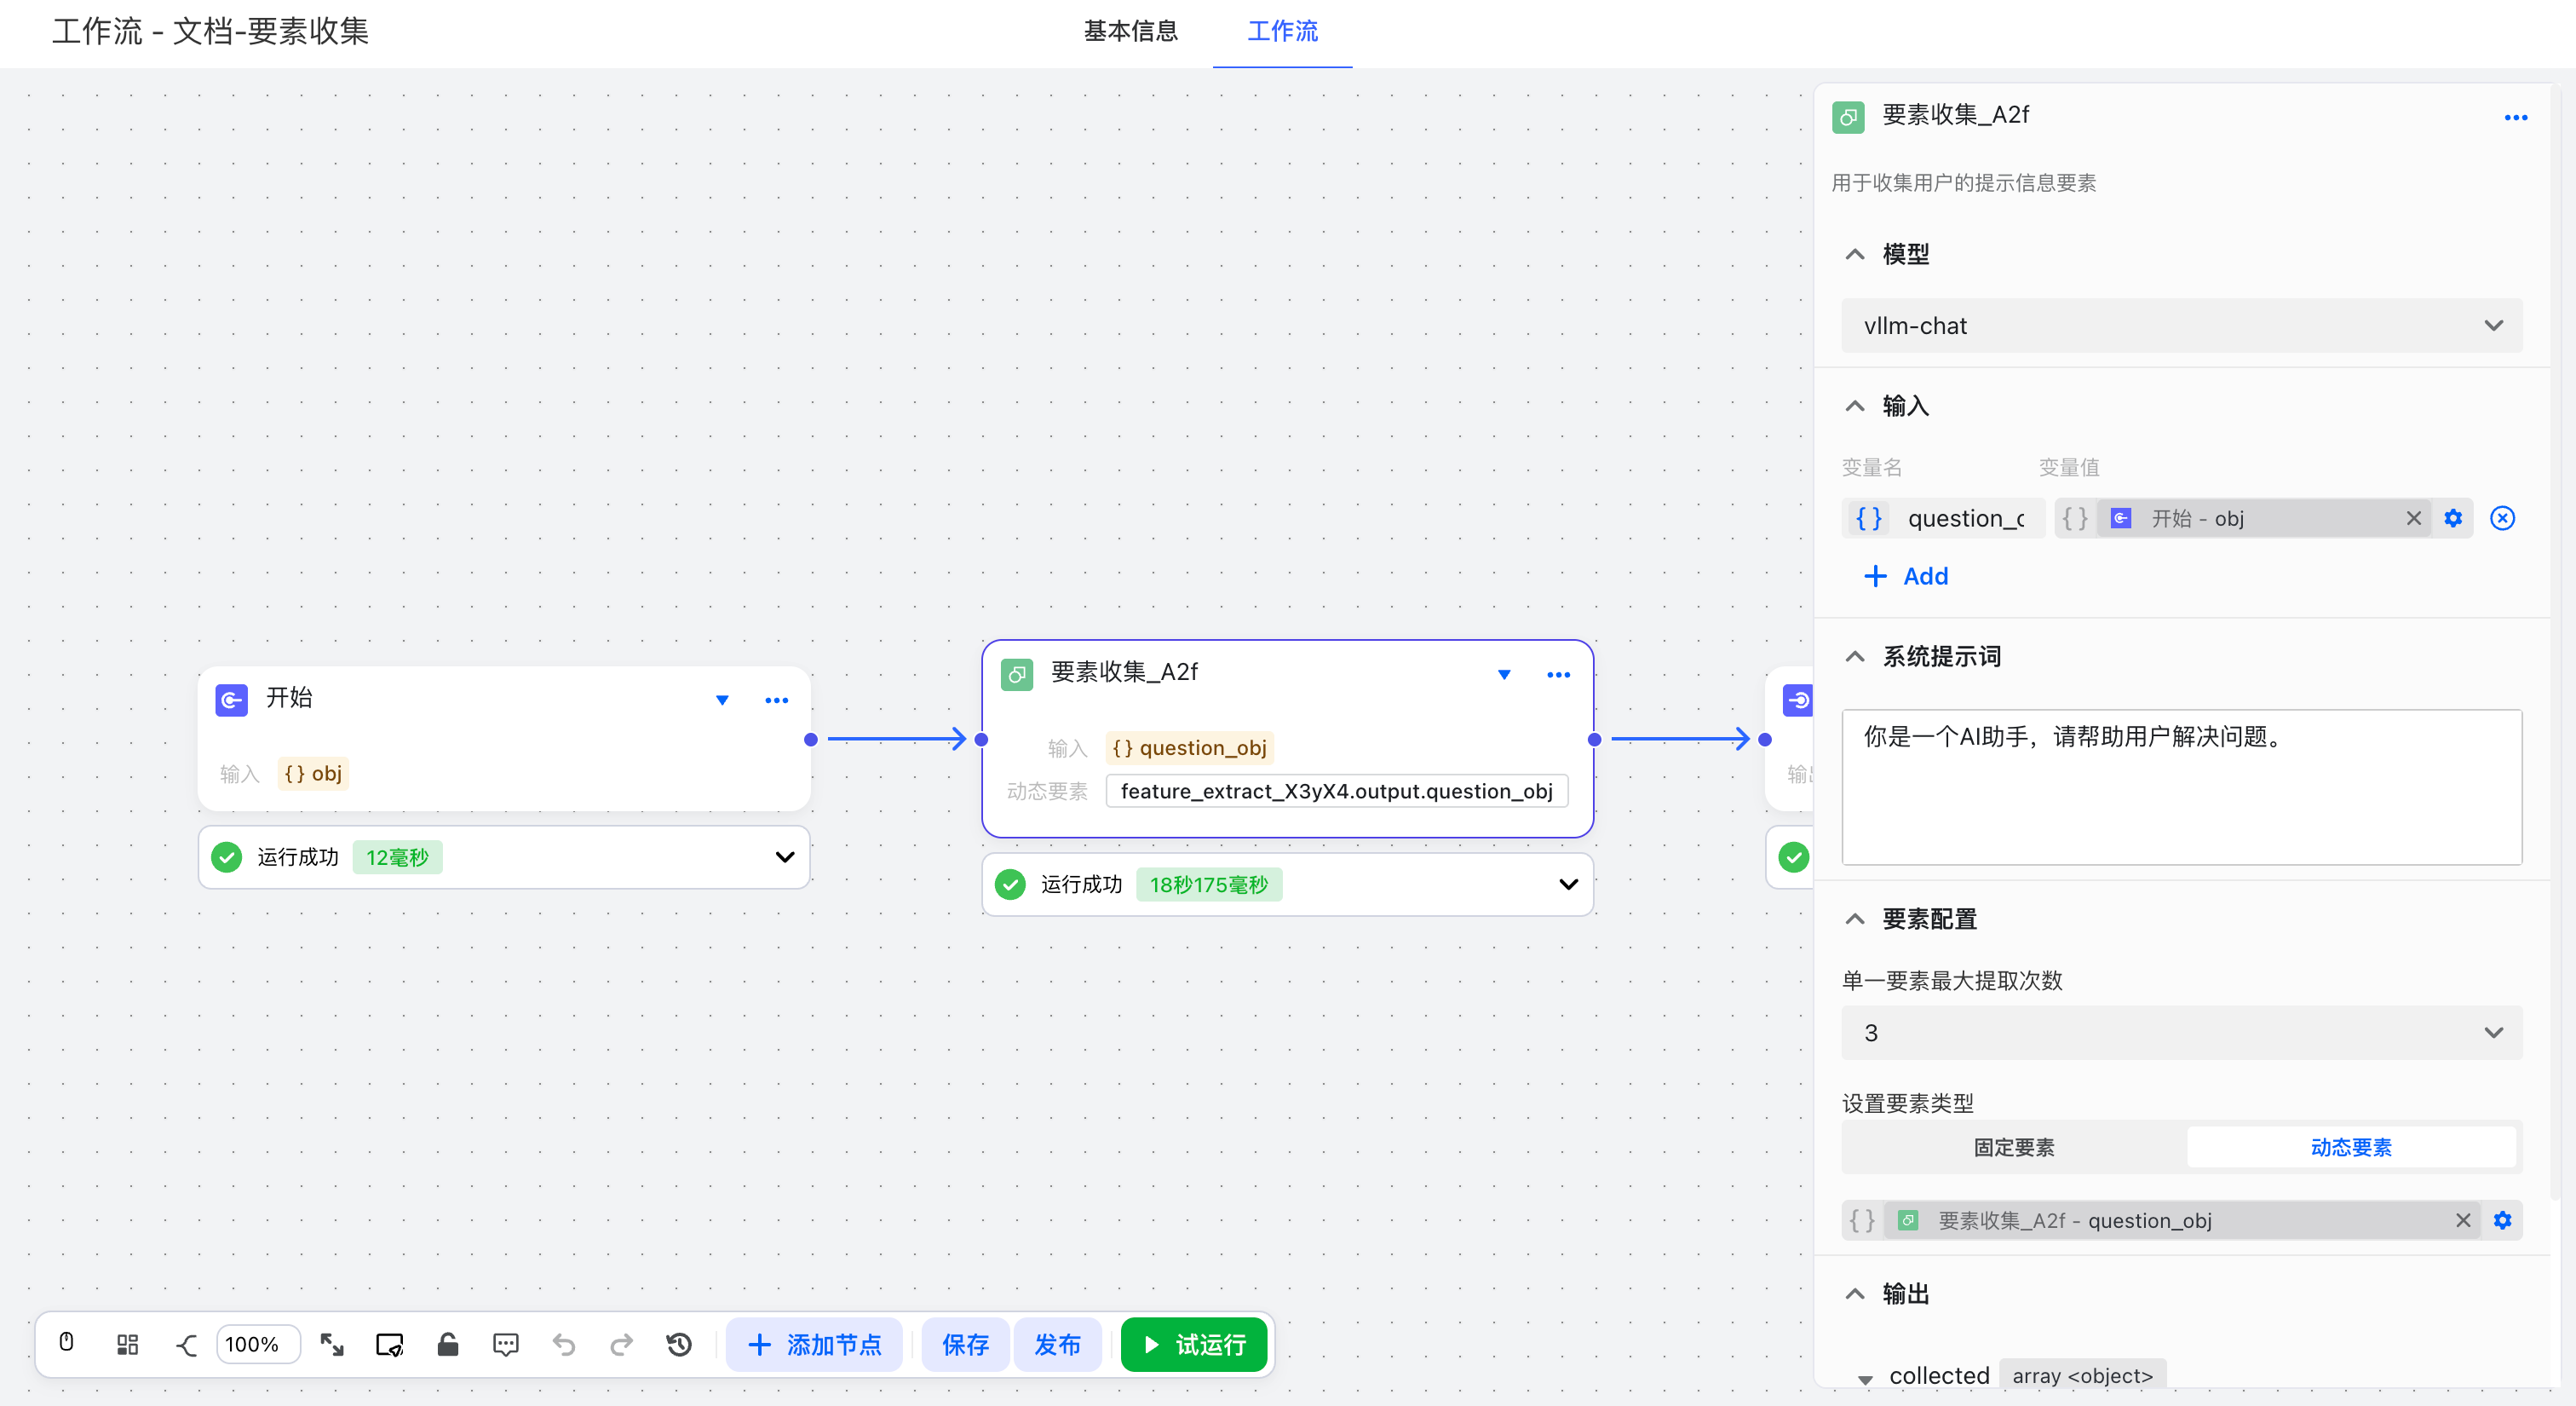Open the max extraction count dropdown showing 3

(x=2181, y=1033)
